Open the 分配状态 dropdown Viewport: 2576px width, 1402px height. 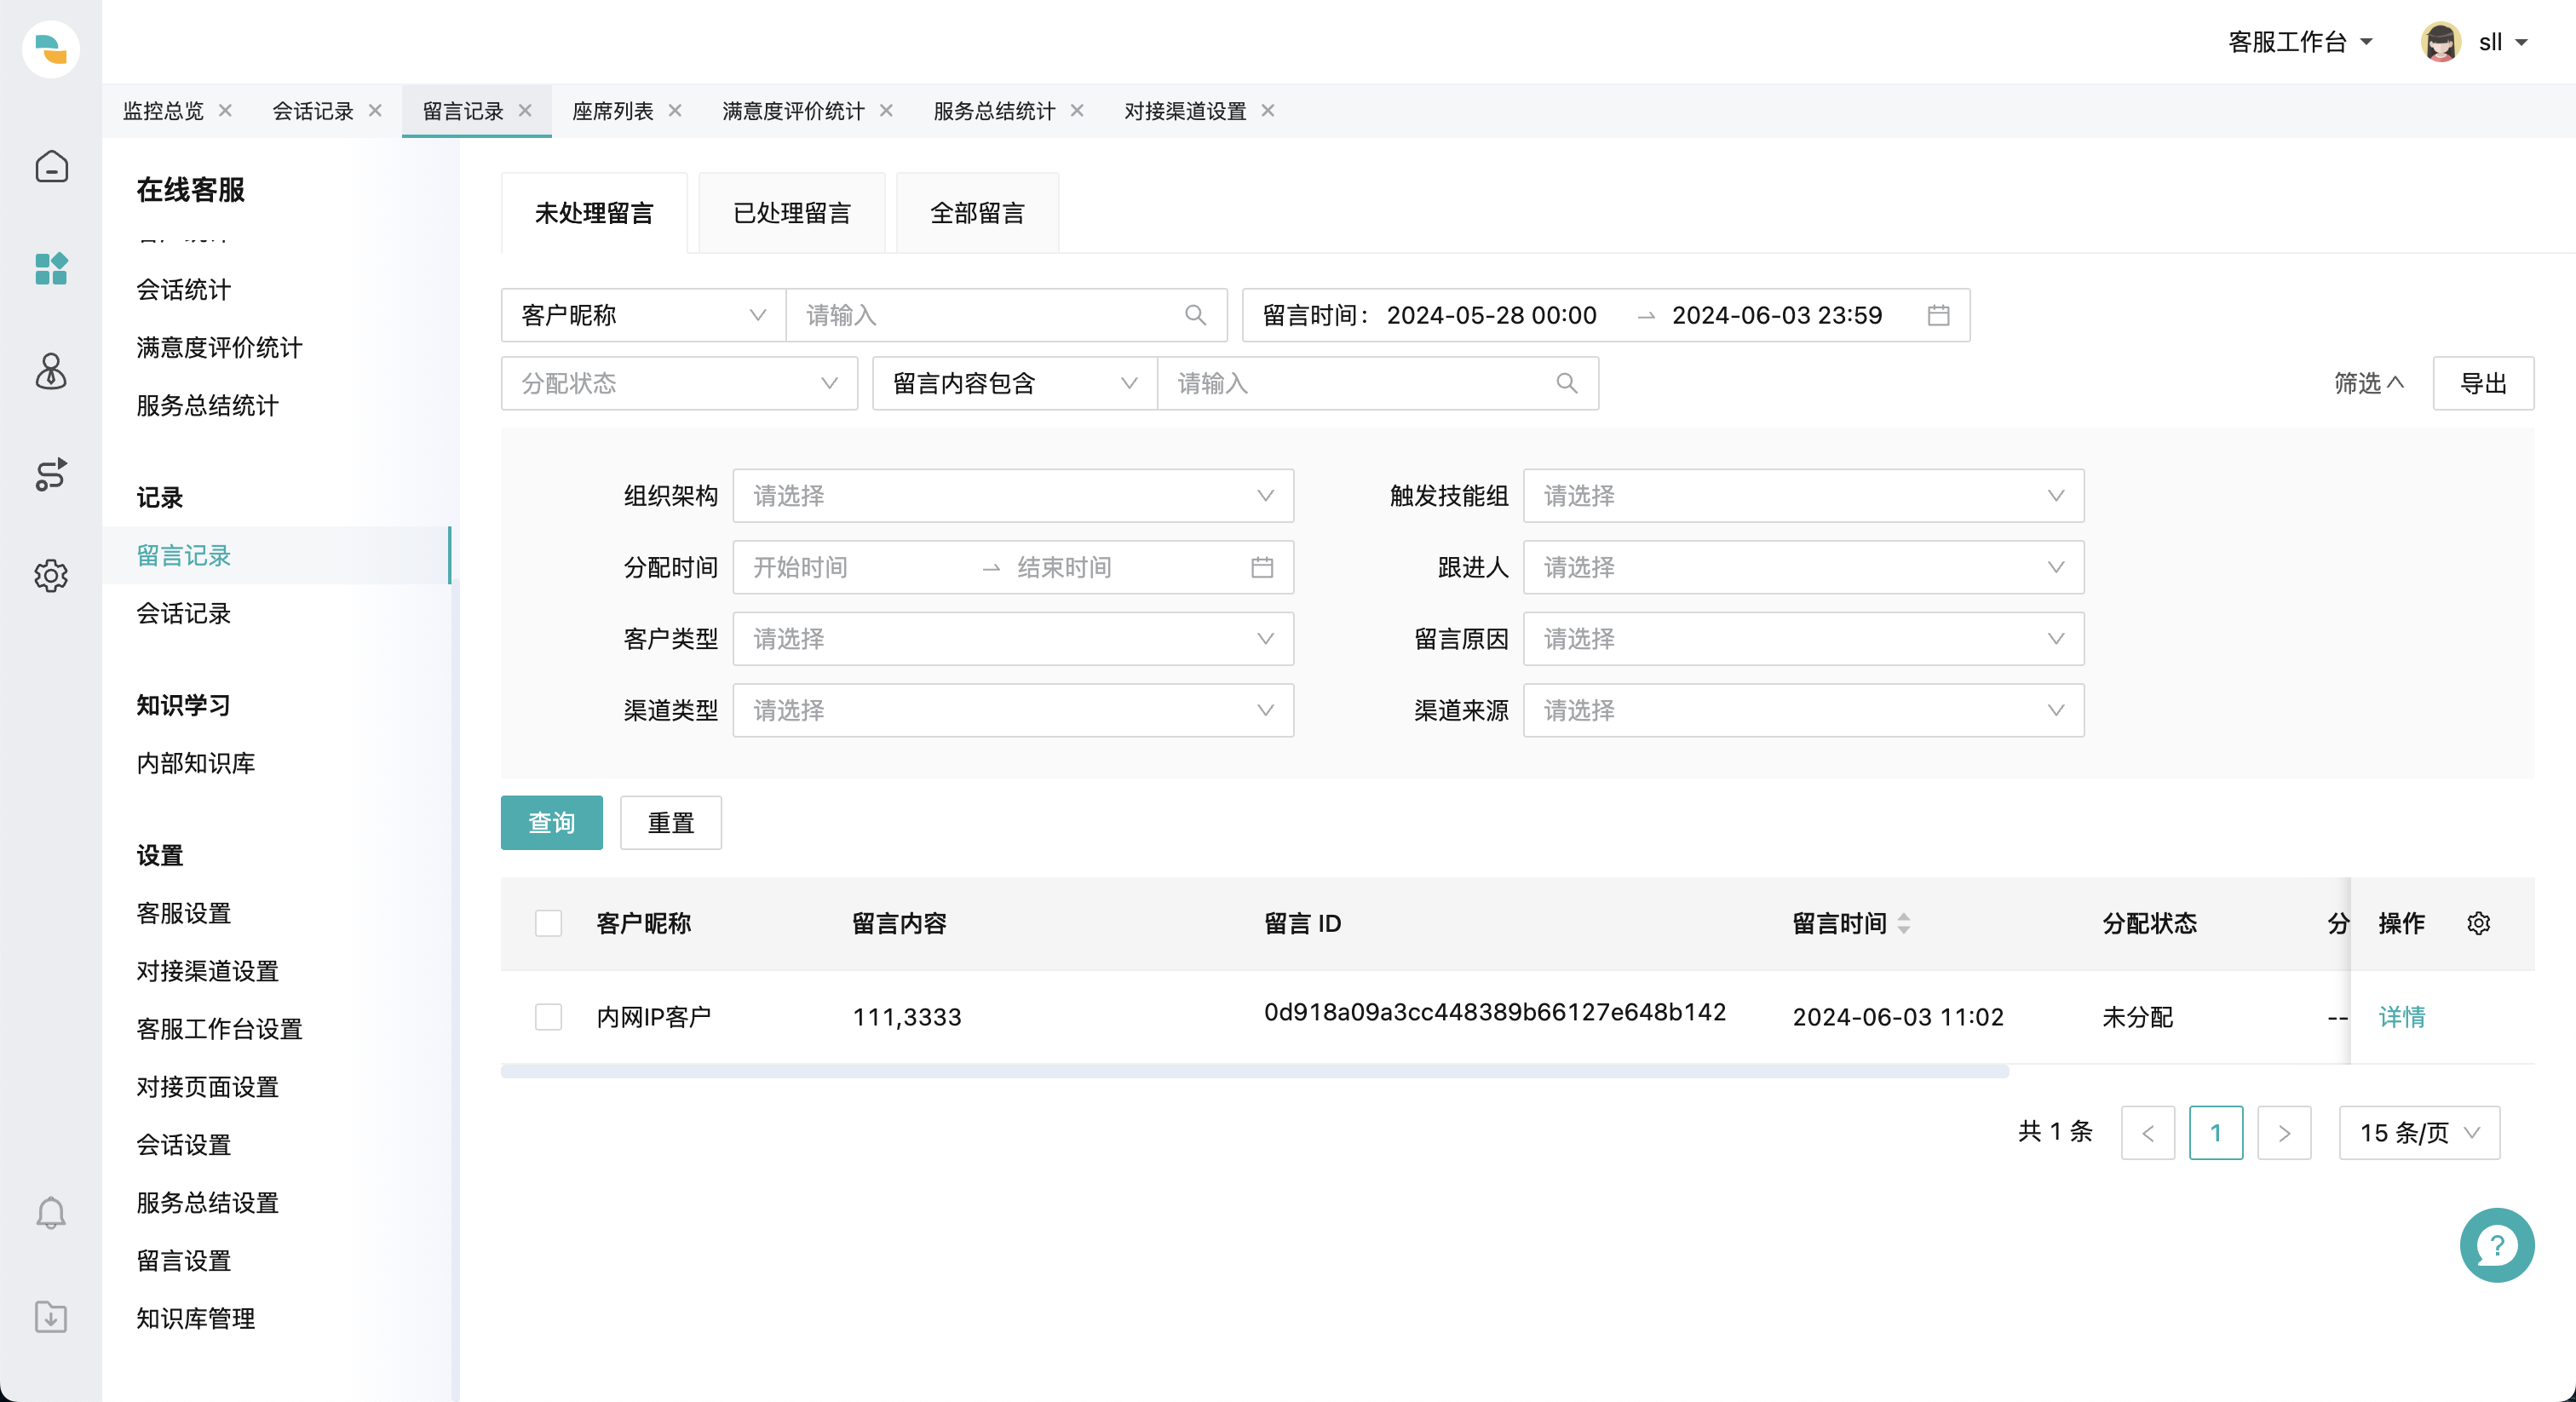coord(679,384)
